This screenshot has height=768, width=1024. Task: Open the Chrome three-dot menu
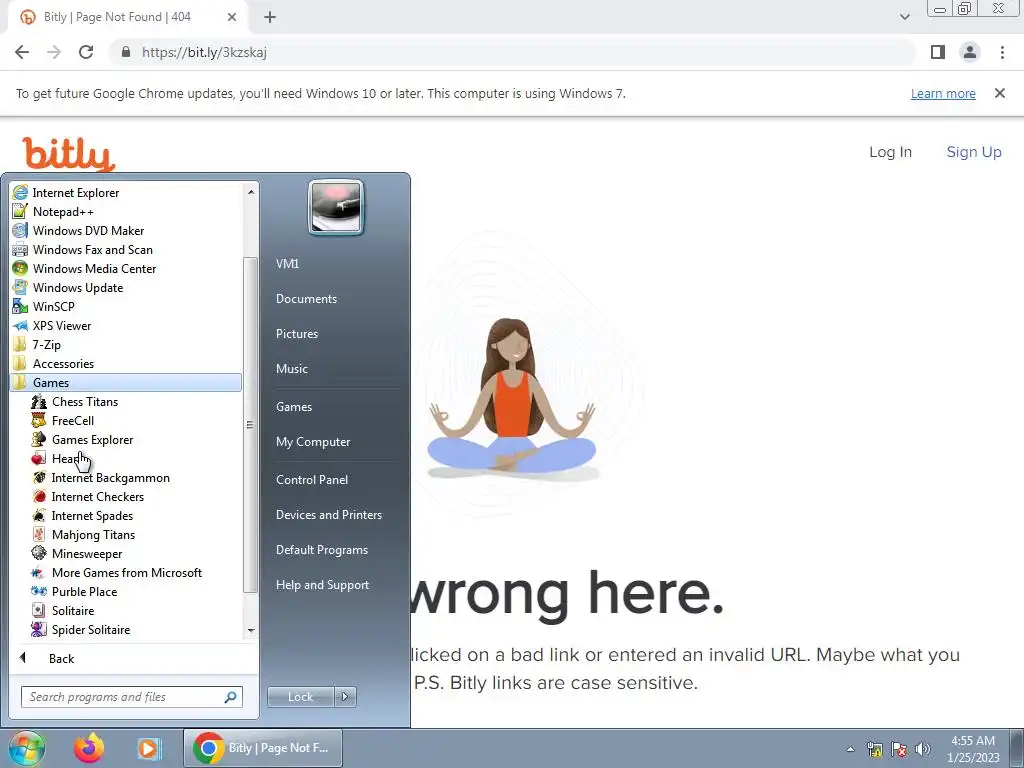1002,52
